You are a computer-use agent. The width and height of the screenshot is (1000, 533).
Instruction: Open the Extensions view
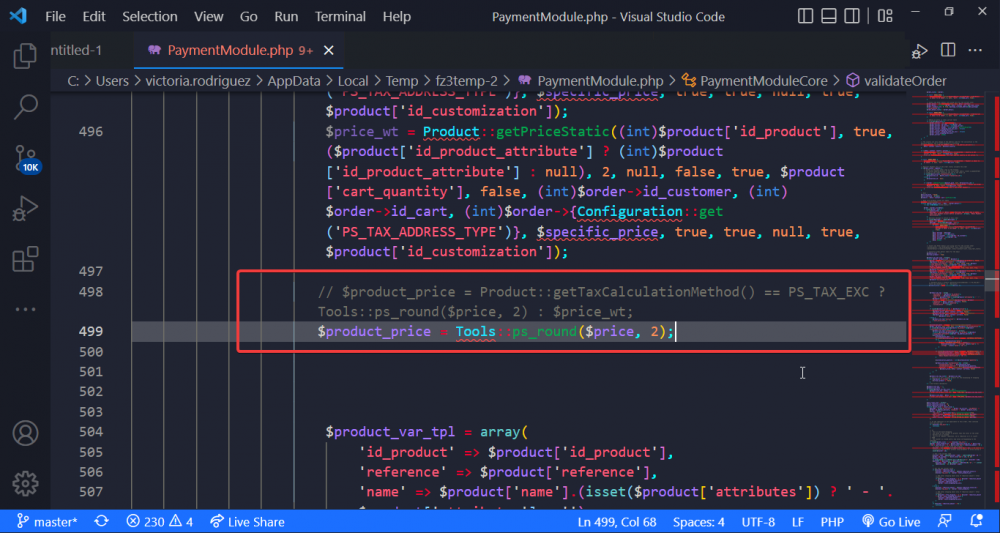[x=26, y=259]
